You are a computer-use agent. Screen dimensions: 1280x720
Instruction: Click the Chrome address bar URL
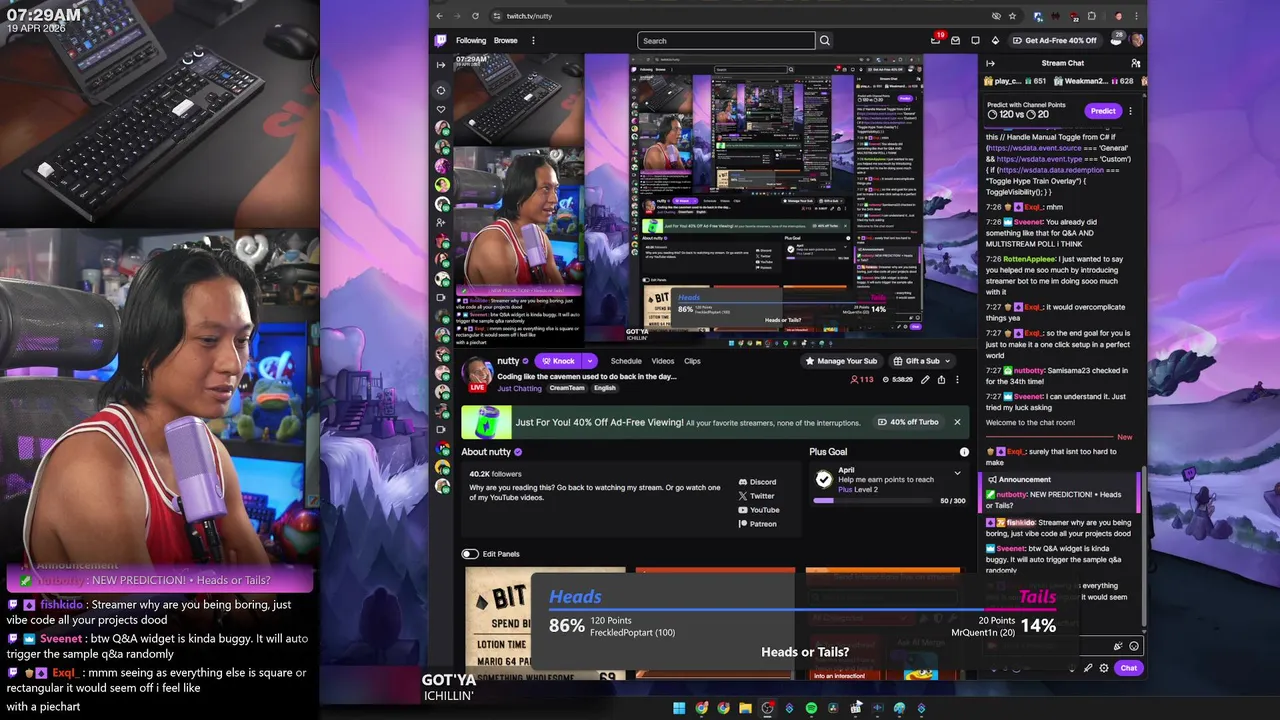click(529, 16)
